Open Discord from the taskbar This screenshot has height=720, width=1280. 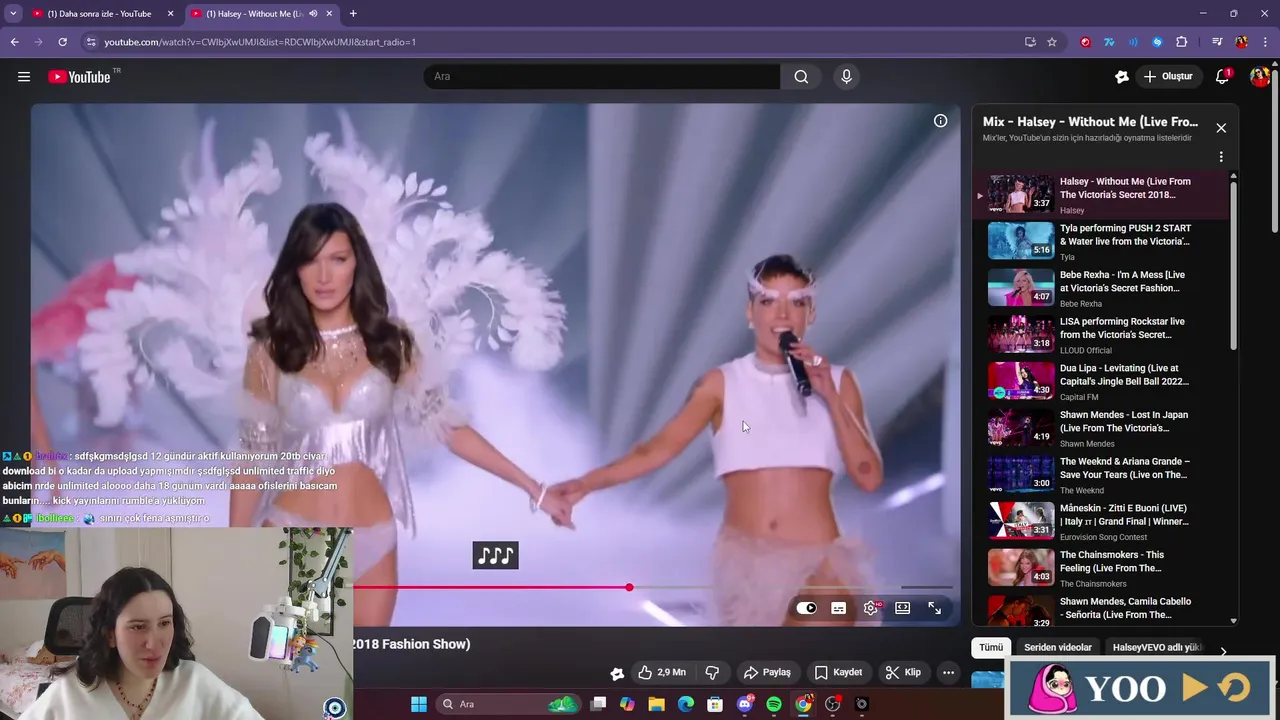pyautogui.click(x=744, y=704)
